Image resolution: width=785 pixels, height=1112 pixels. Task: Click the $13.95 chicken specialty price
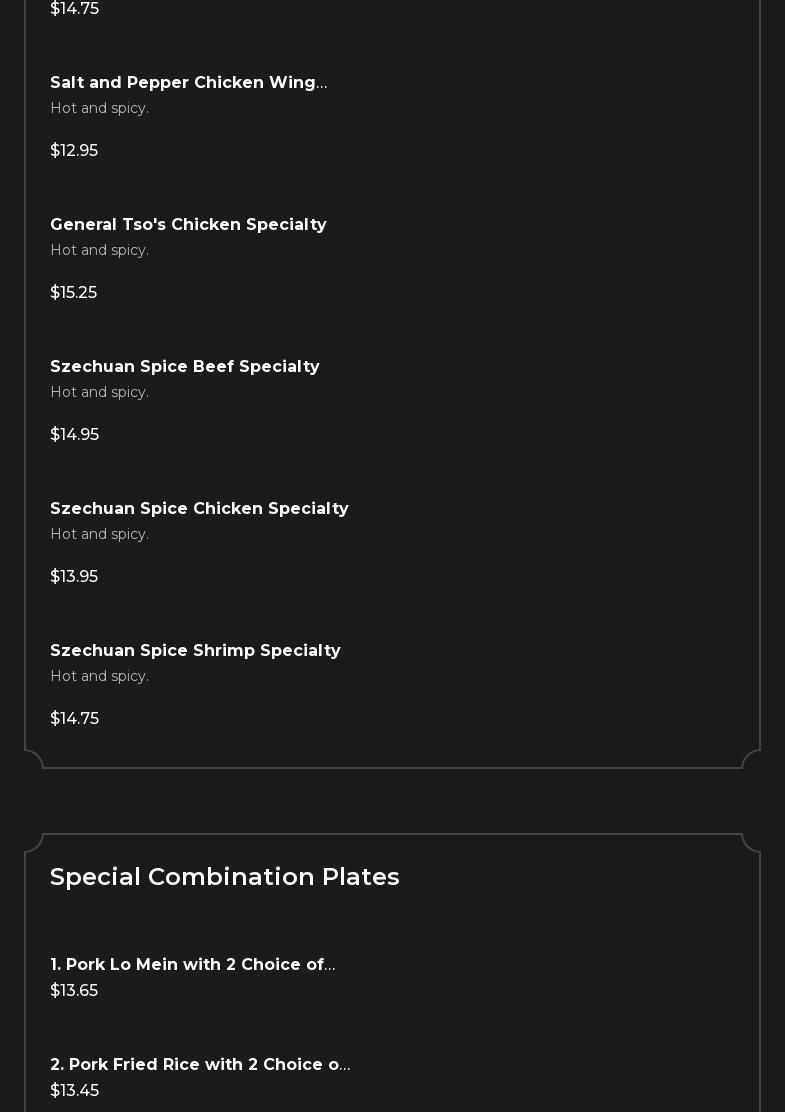tap(74, 577)
